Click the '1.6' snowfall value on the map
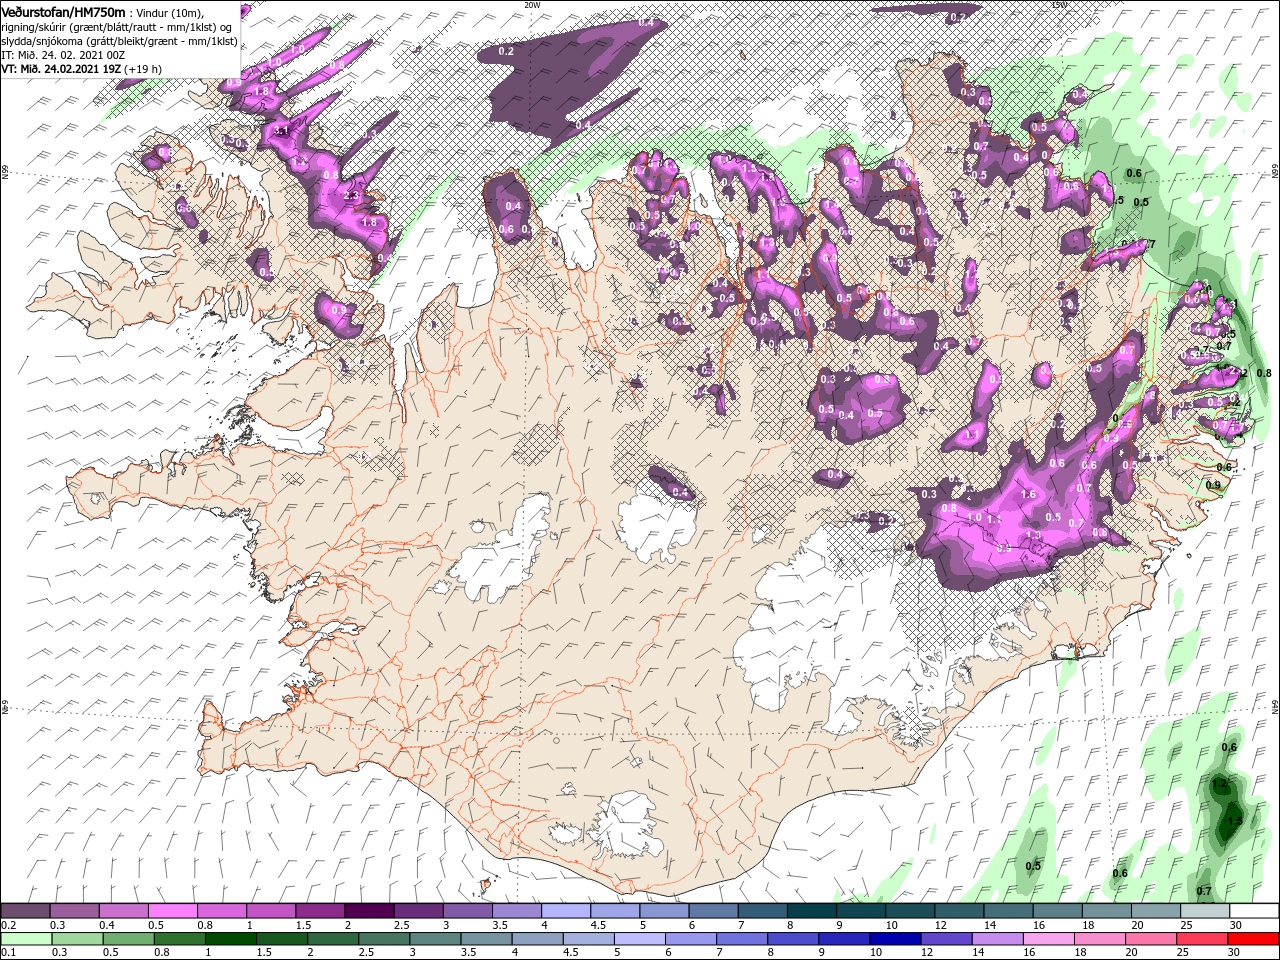The width and height of the screenshot is (1280, 960). 1027,494
